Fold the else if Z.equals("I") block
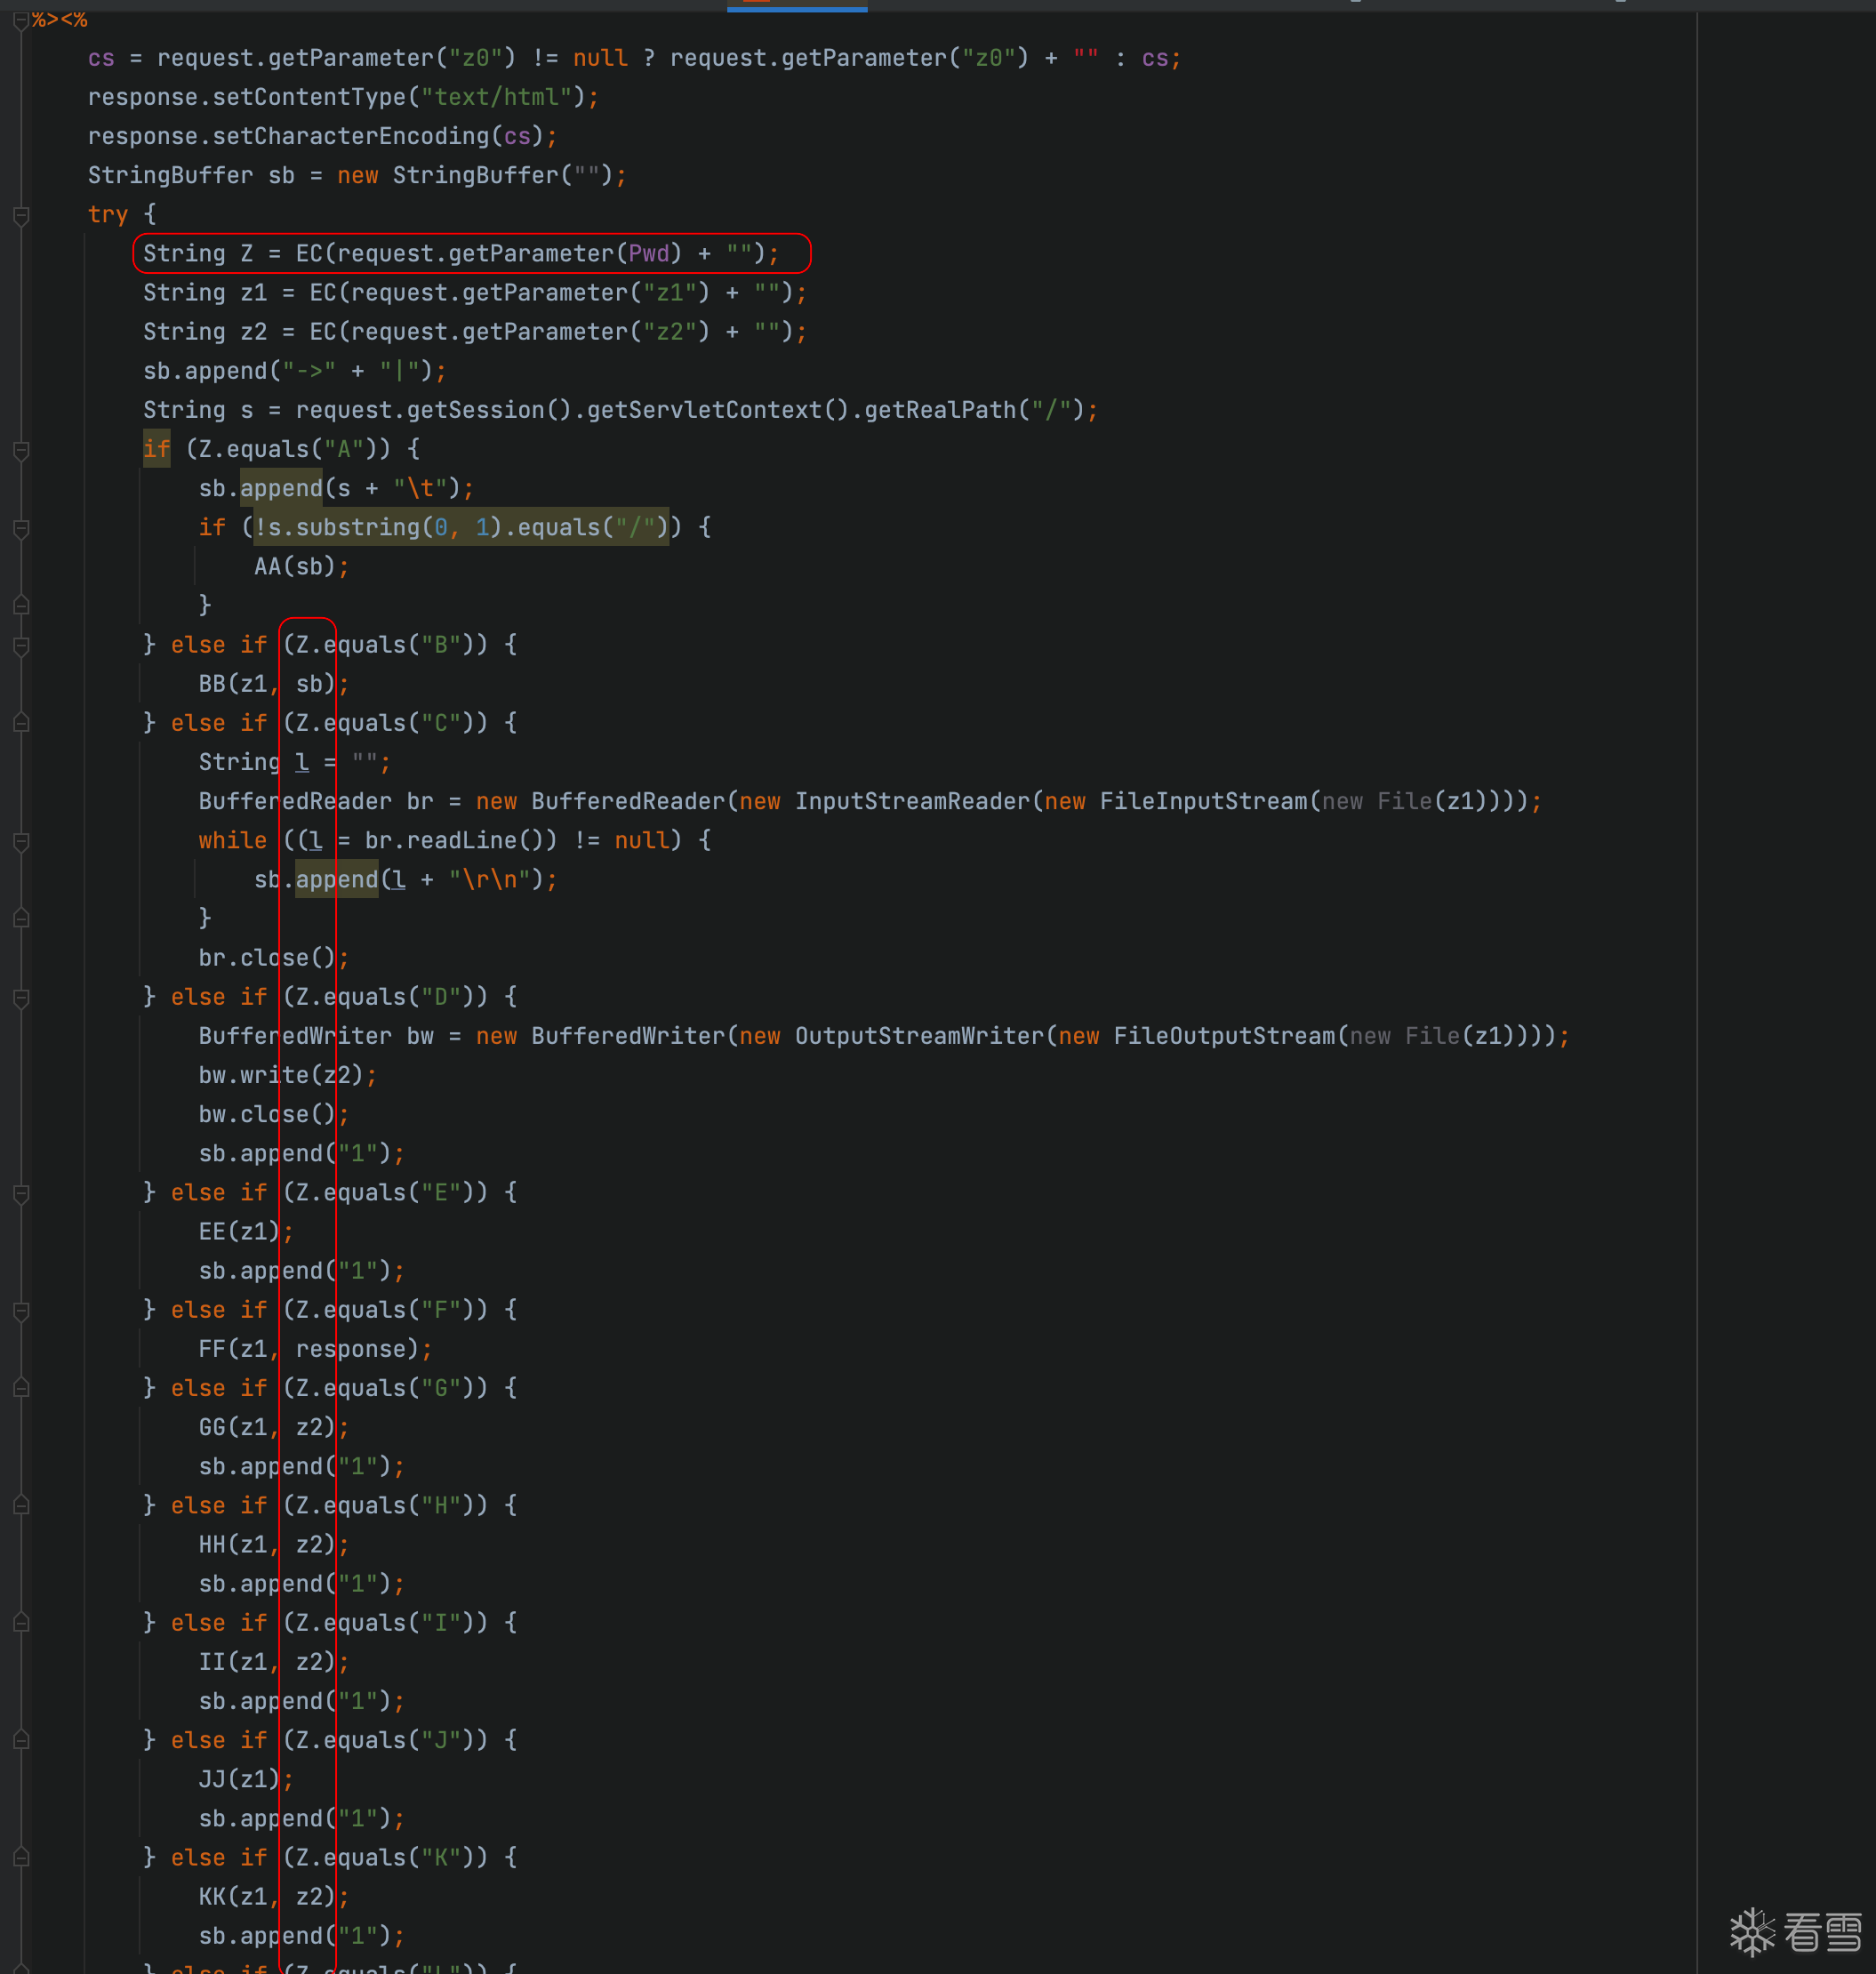 pyautogui.click(x=21, y=1623)
